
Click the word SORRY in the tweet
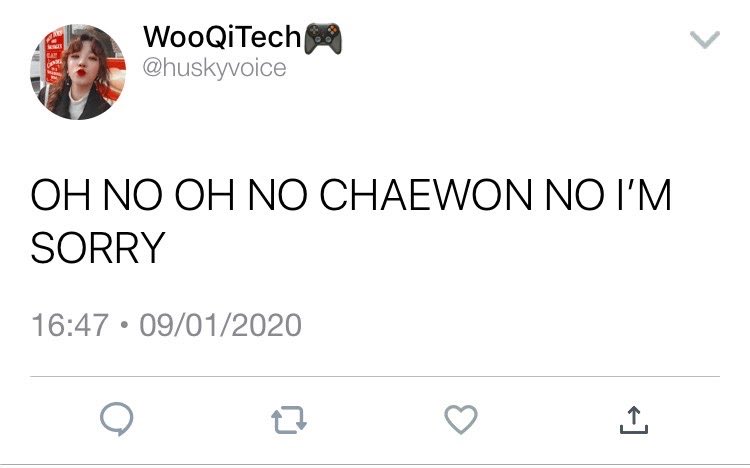pyautogui.click(x=98, y=247)
